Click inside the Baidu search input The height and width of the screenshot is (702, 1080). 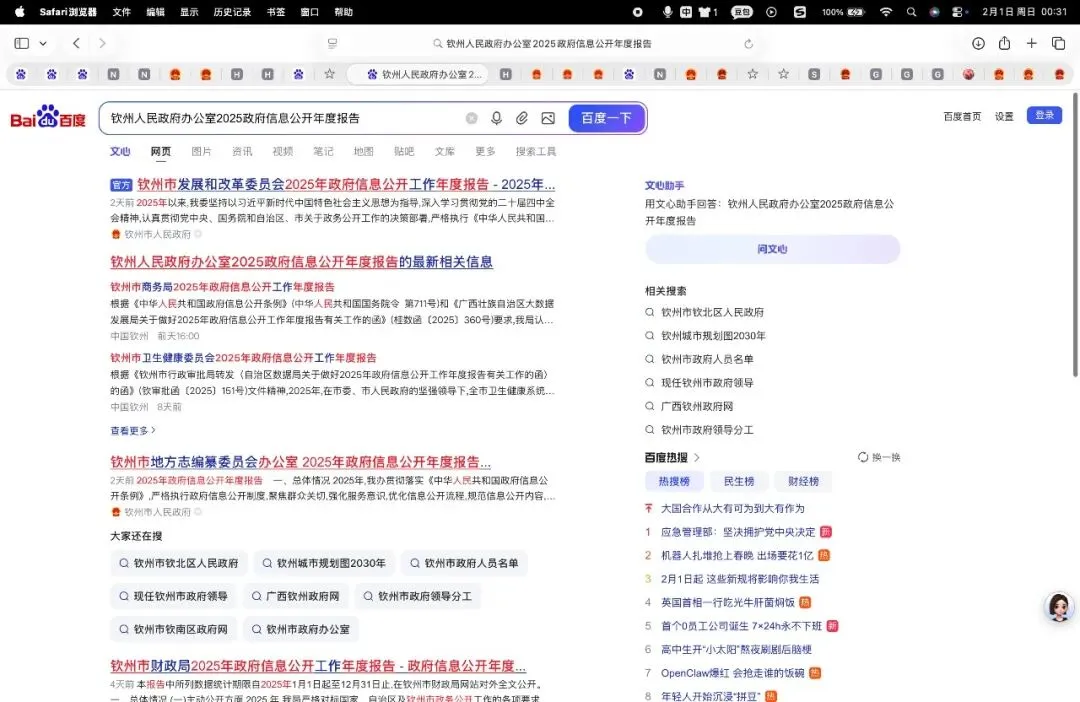[x=282, y=118]
